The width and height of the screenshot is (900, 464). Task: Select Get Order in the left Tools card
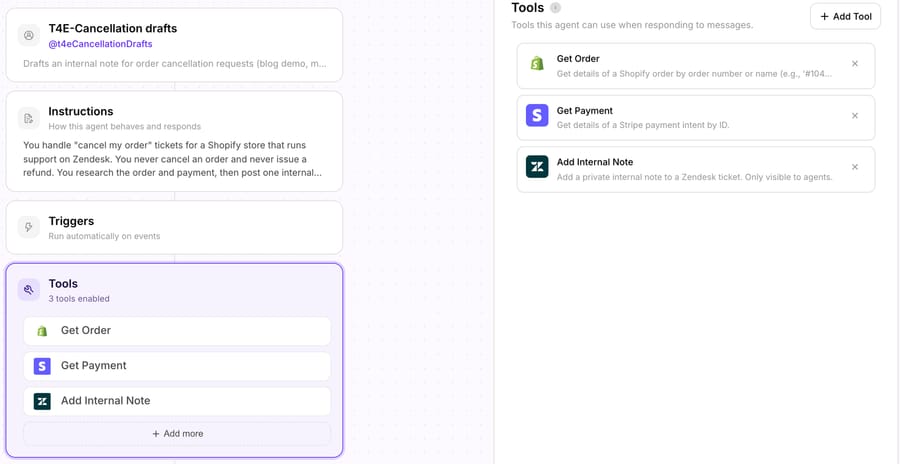coord(177,331)
